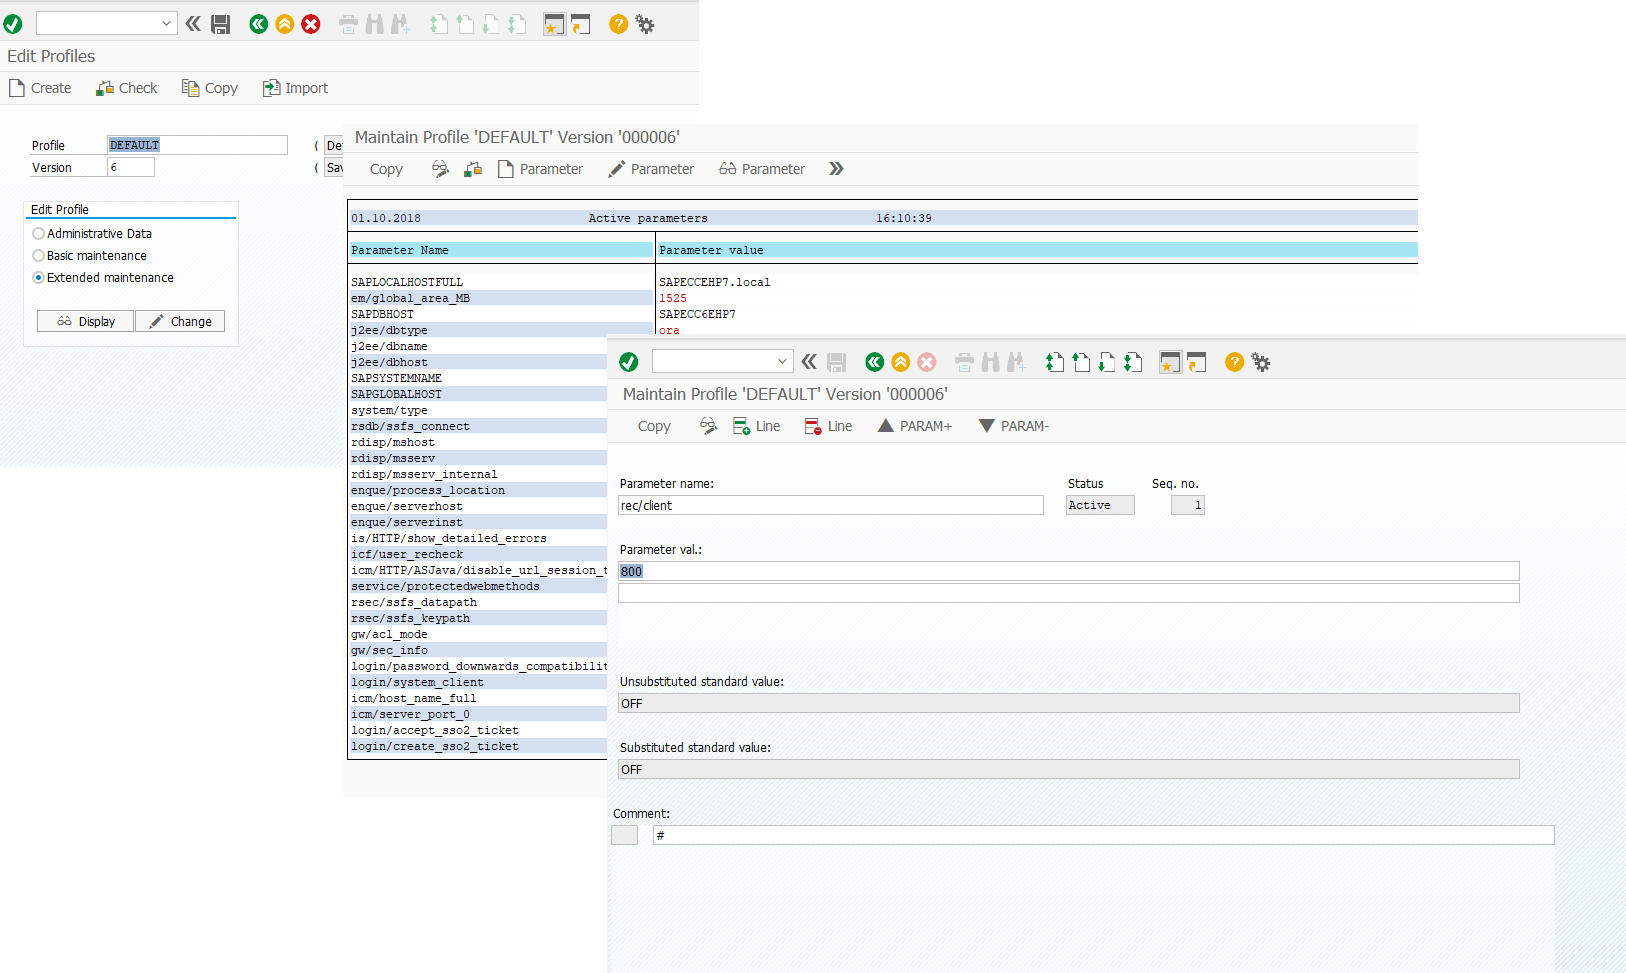The image size is (1626, 973).
Task: Open command field dropdown in rec/client parameter window
Action: [783, 362]
